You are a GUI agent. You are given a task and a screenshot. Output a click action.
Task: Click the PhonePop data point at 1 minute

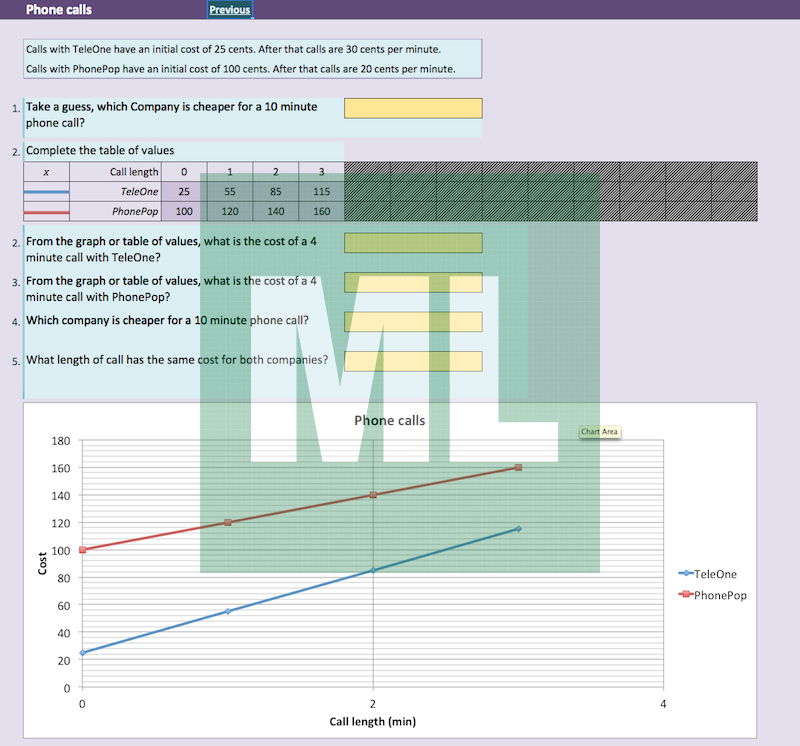(x=228, y=522)
